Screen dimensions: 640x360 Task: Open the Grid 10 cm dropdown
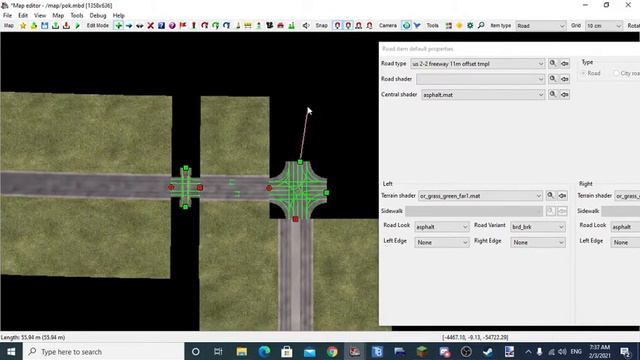[x=604, y=26]
